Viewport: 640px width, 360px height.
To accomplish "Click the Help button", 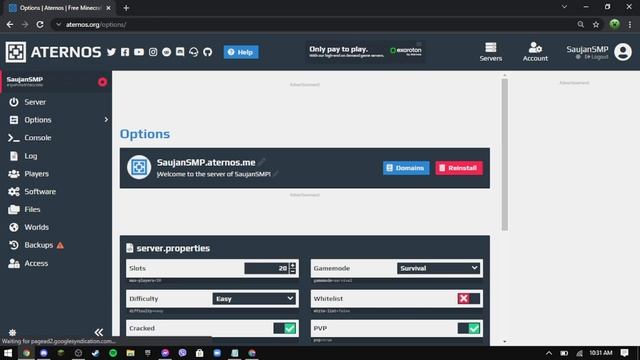I will (x=241, y=52).
